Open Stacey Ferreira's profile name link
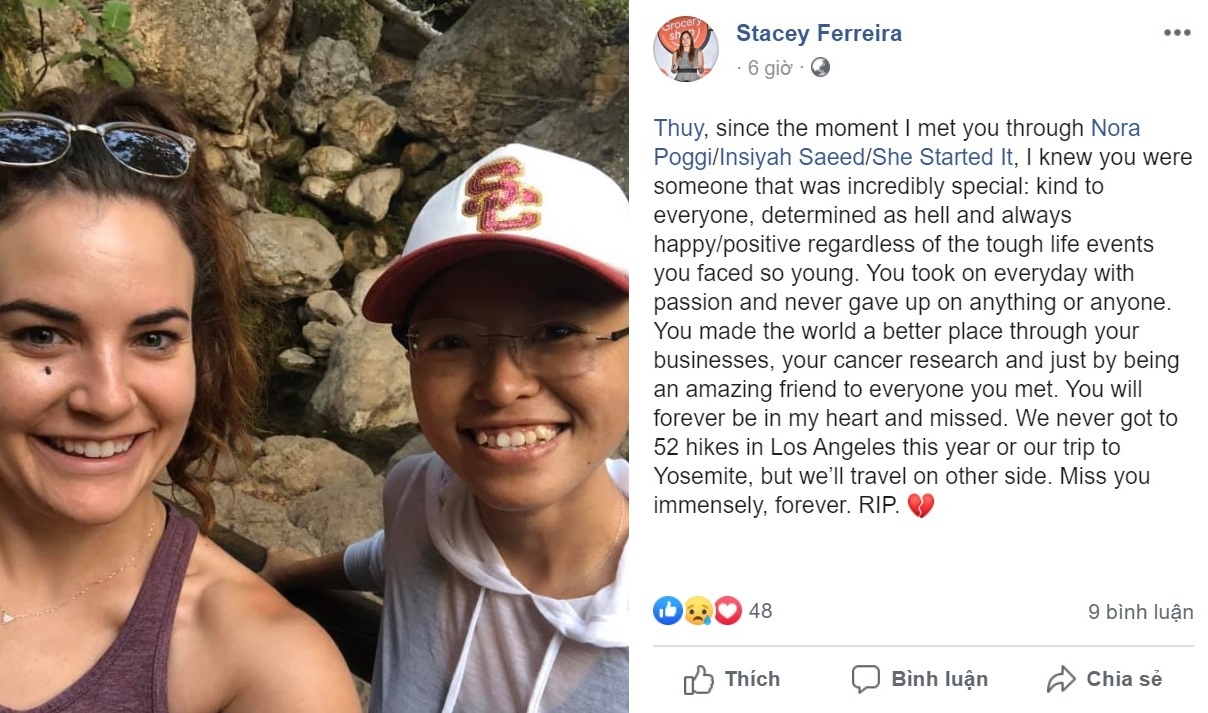This screenshot has height=713, width=1208. [x=818, y=33]
